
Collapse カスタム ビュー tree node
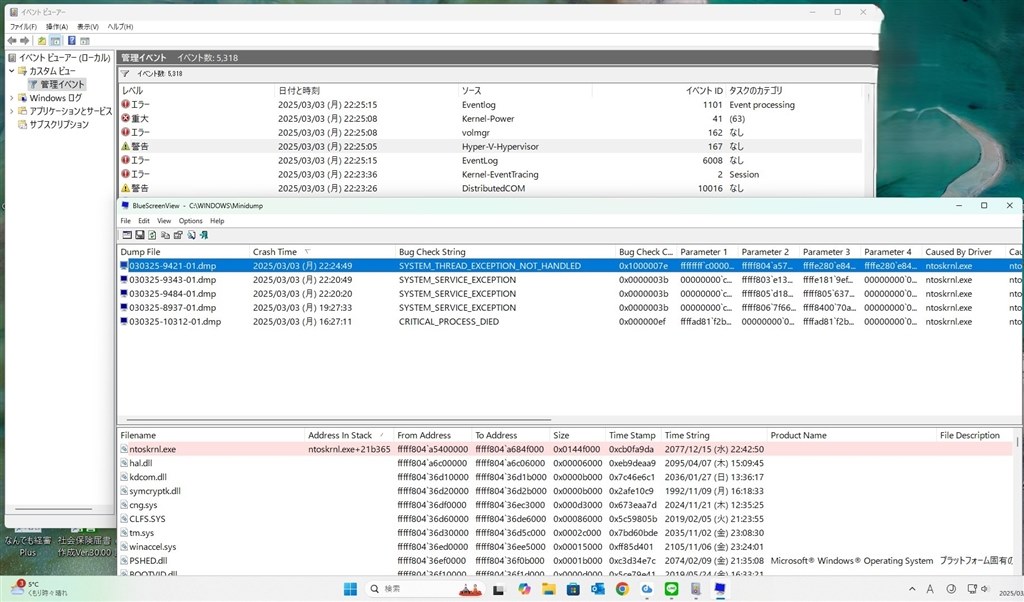[x=12, y=71]
